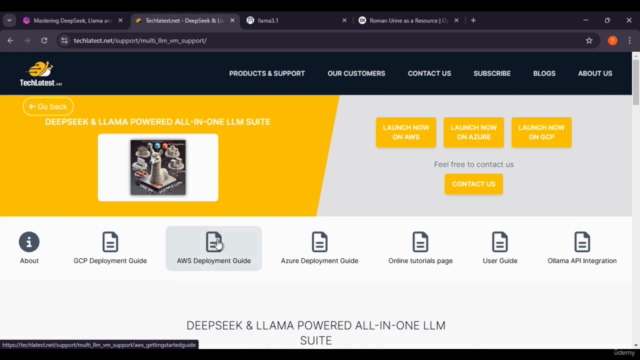Open the Online tutorials page icon
The width and height of the screenshot is (640, 360).
[420, 242]
